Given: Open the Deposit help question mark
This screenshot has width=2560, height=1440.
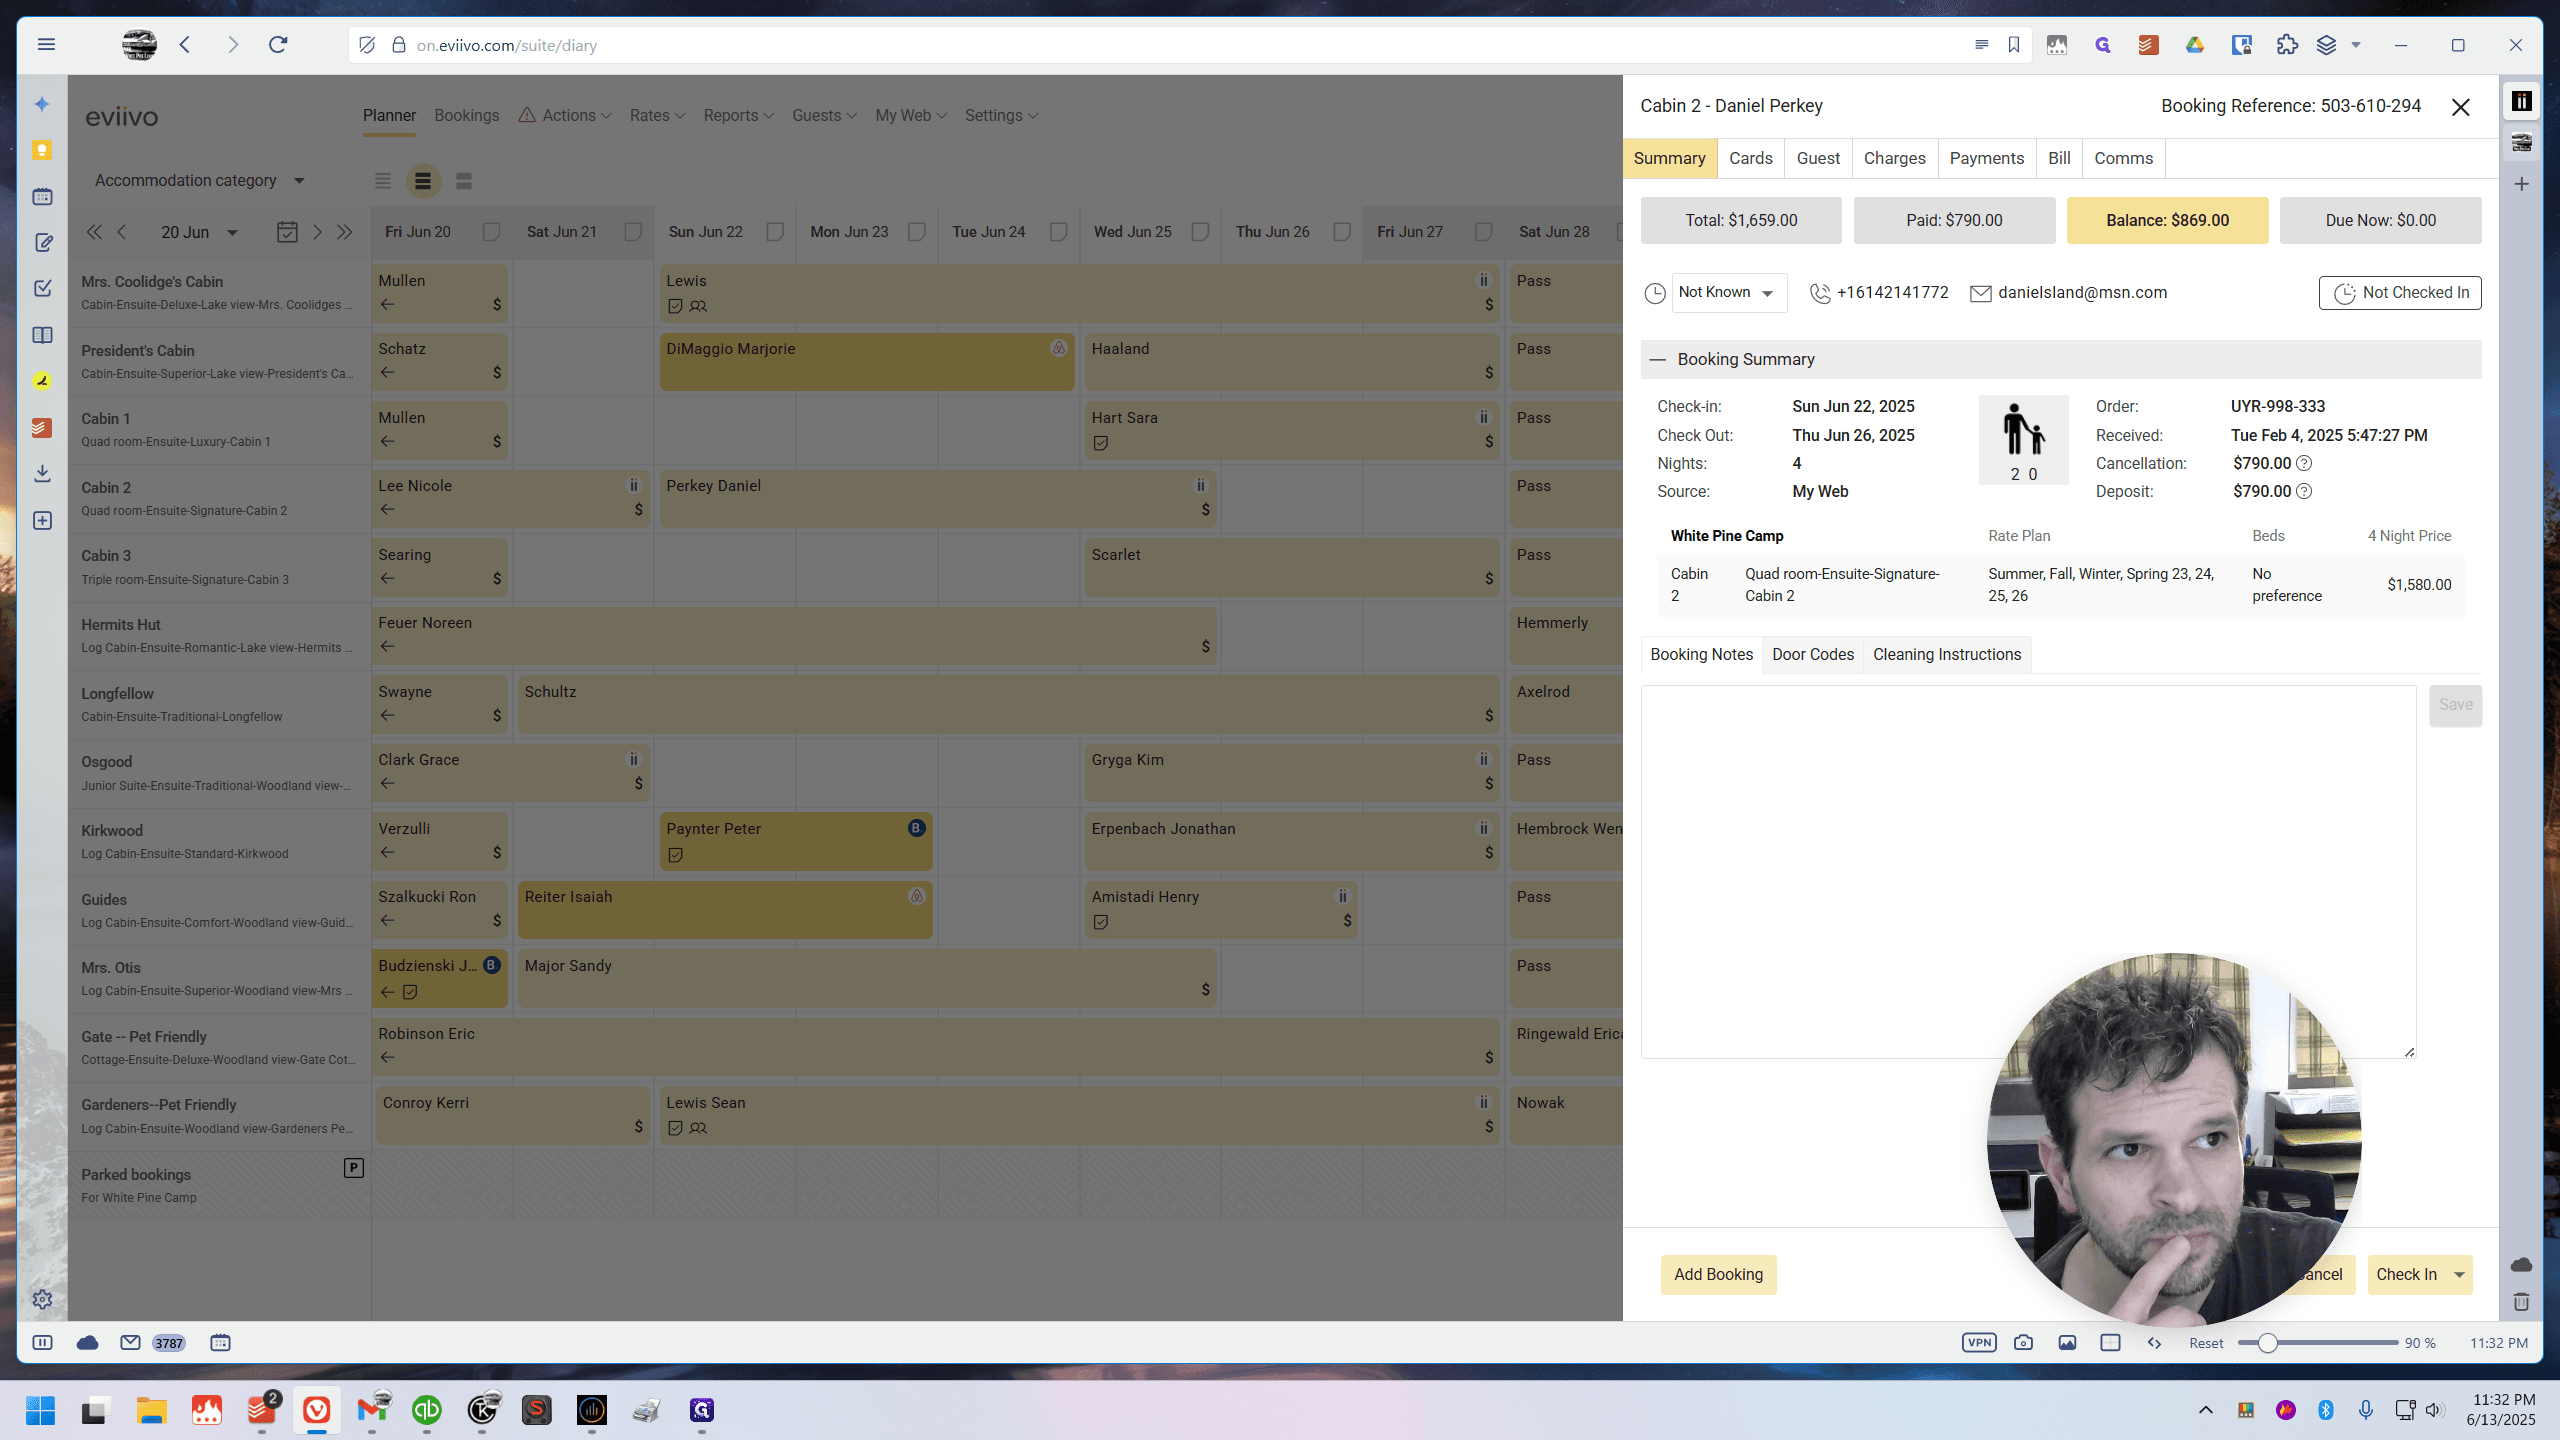Looking at the screenshot, I should pyautogui.click(x=2304, y=491).
